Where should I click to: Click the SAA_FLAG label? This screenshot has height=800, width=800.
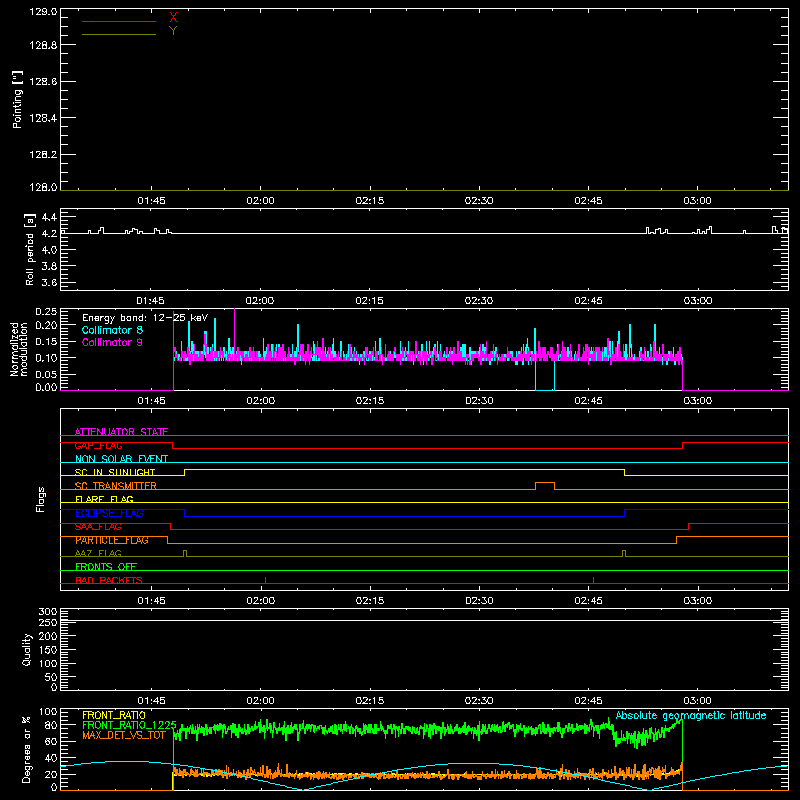pyautogui.click(x=98, y=527)
